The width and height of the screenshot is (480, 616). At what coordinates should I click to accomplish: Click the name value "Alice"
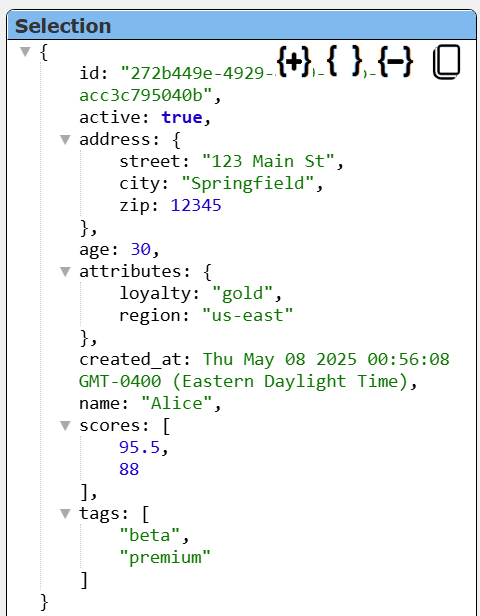[177, 403]
